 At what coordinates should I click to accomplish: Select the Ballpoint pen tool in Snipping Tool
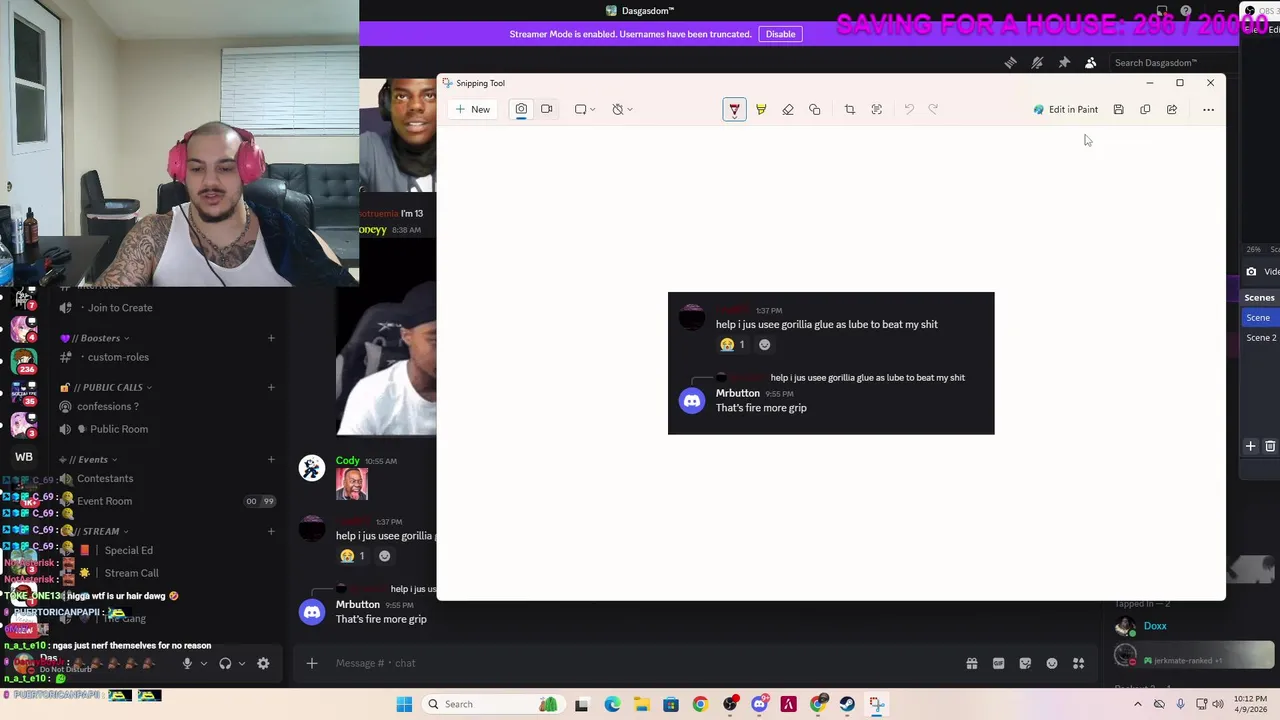click(734, 109)
